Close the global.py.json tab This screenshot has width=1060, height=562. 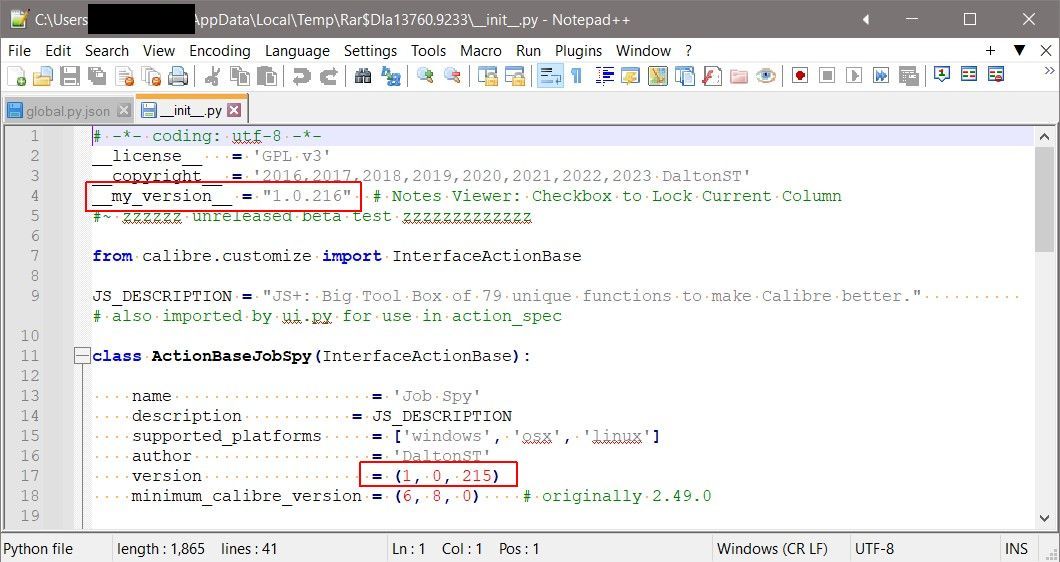tap(124, 110)
